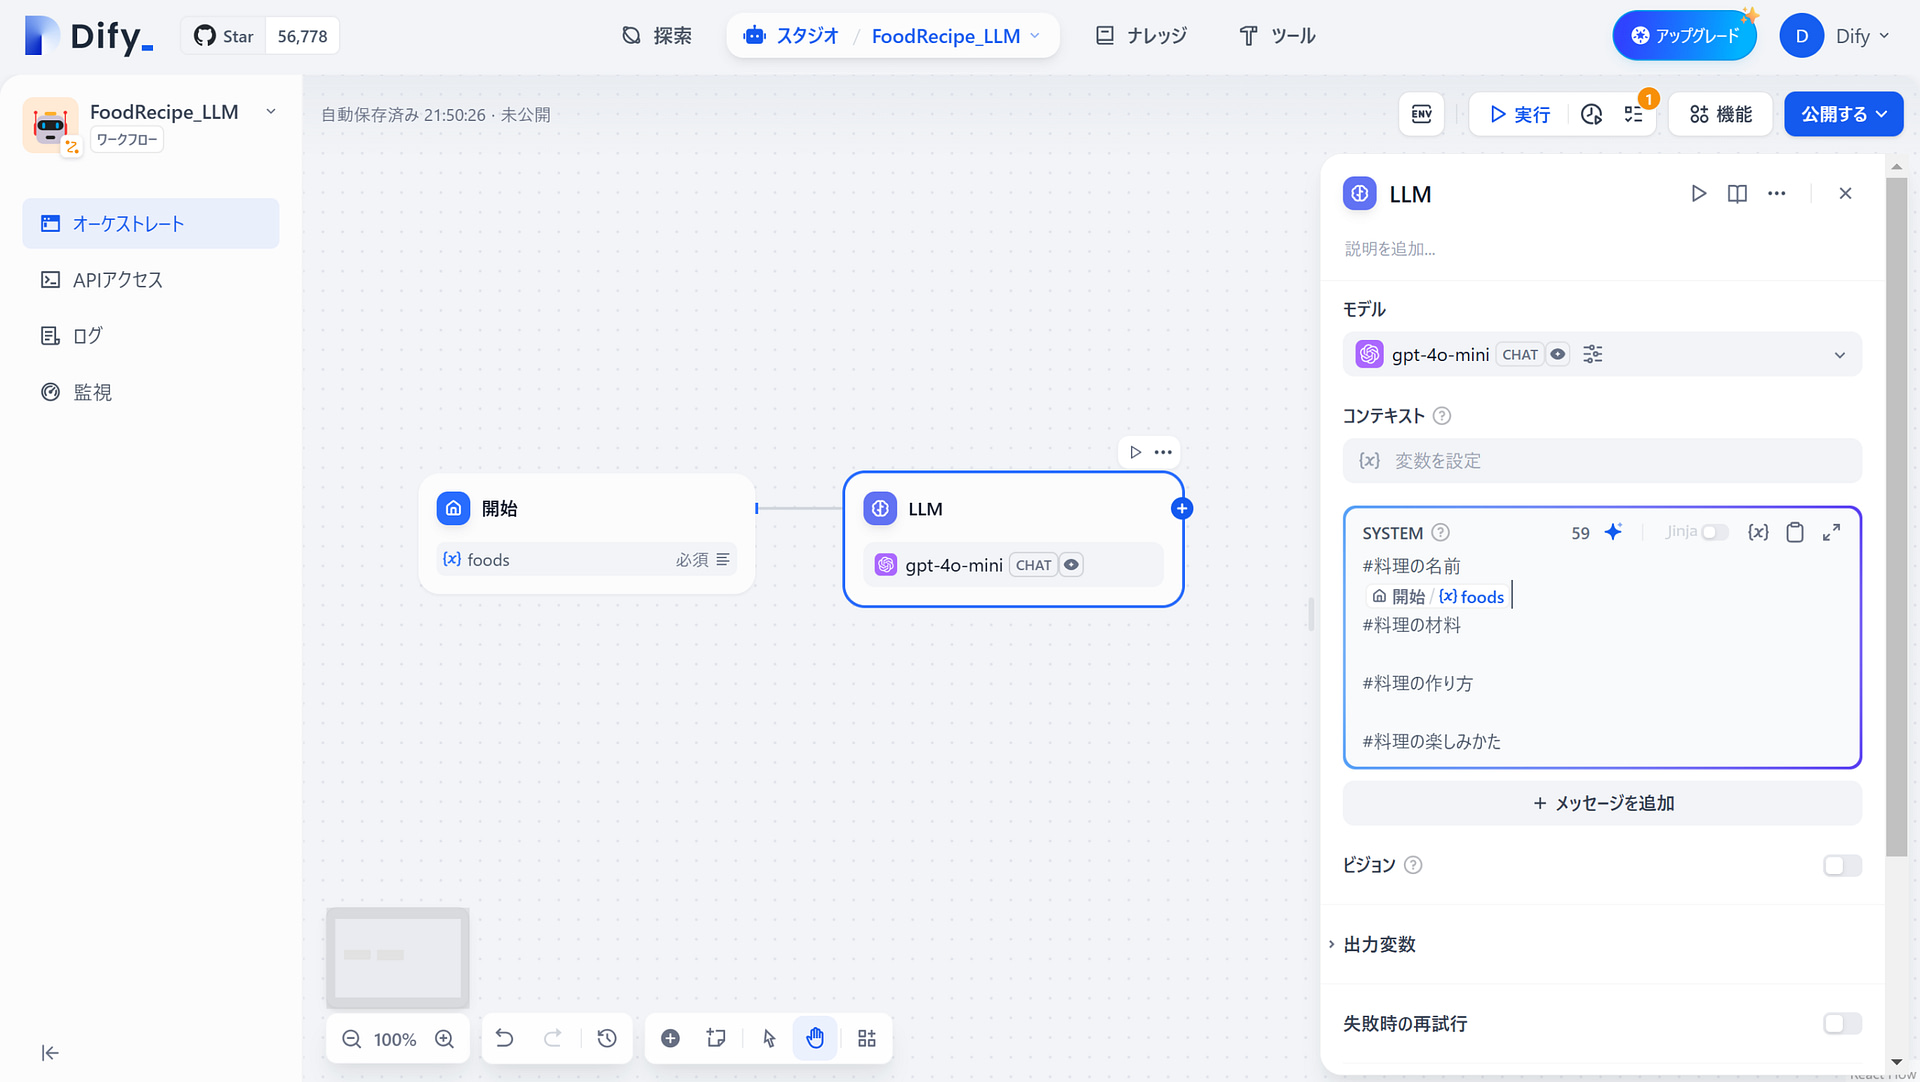1920x1082 pixels.
Task: Select the hand pan tool
Action: 815,1038
